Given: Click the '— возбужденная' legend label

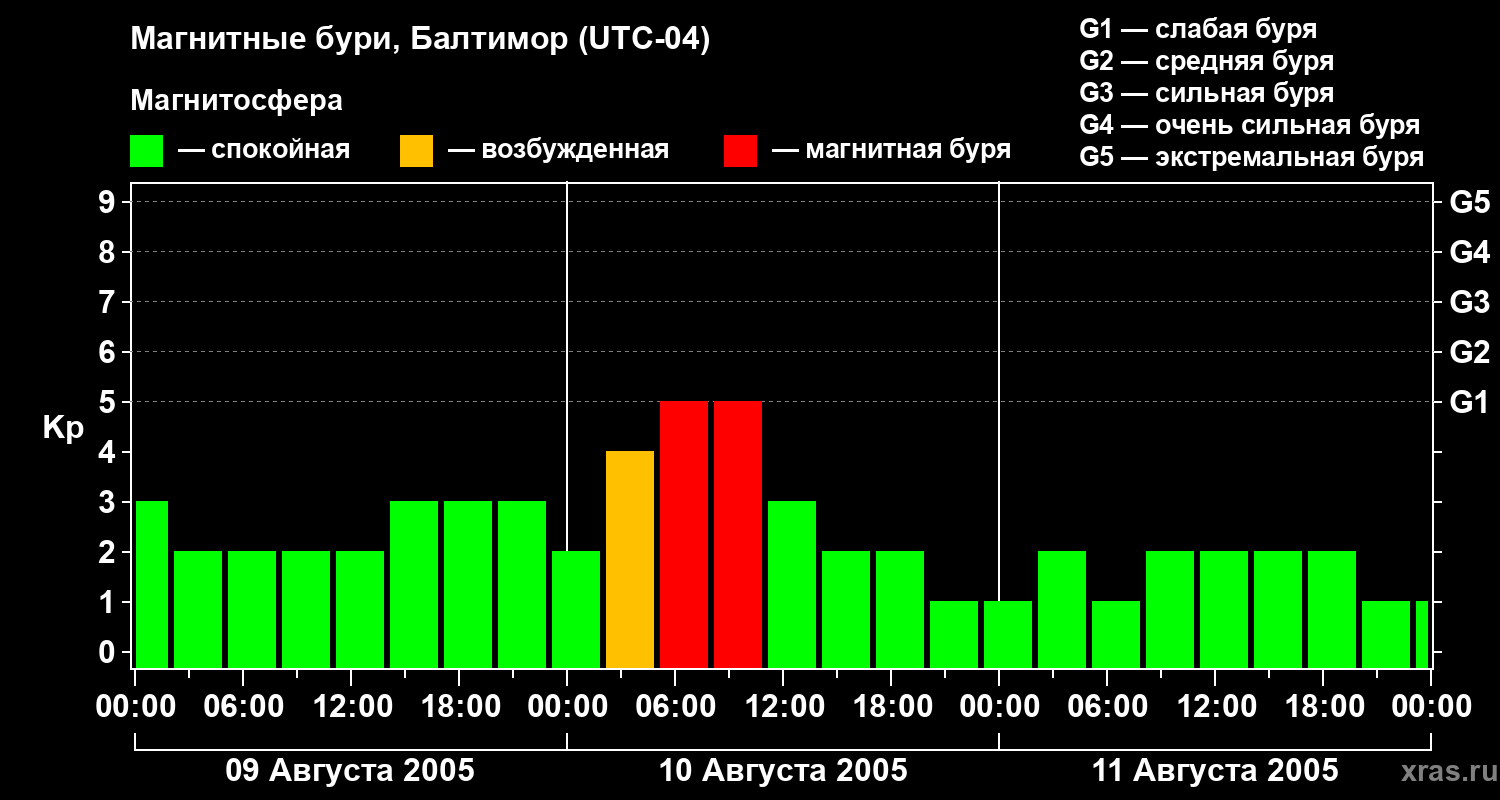Looking at the screenshot, I should pos(558,150).
